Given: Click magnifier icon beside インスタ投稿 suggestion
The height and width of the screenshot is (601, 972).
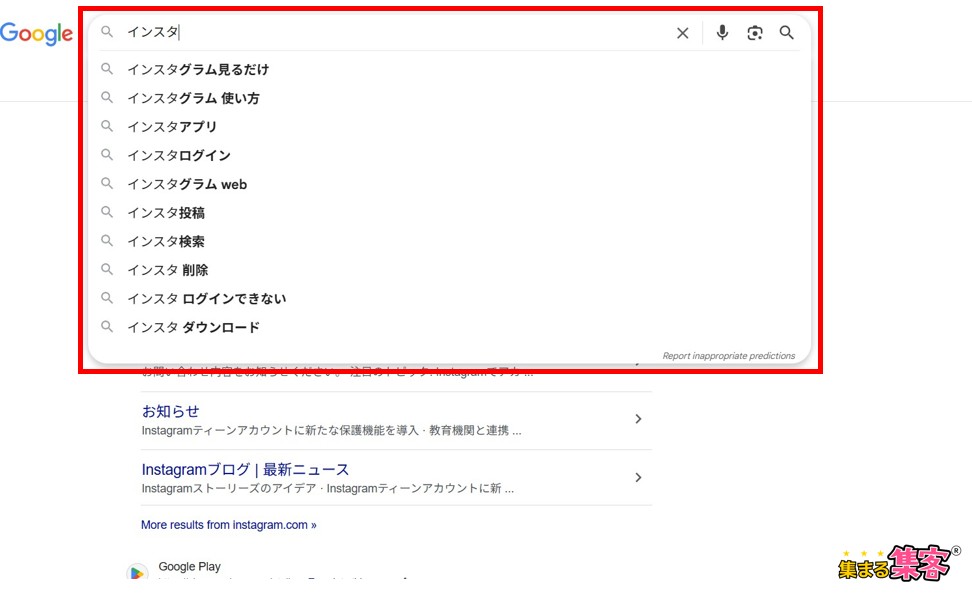Looking at the screenshot, I should (107, 212).
